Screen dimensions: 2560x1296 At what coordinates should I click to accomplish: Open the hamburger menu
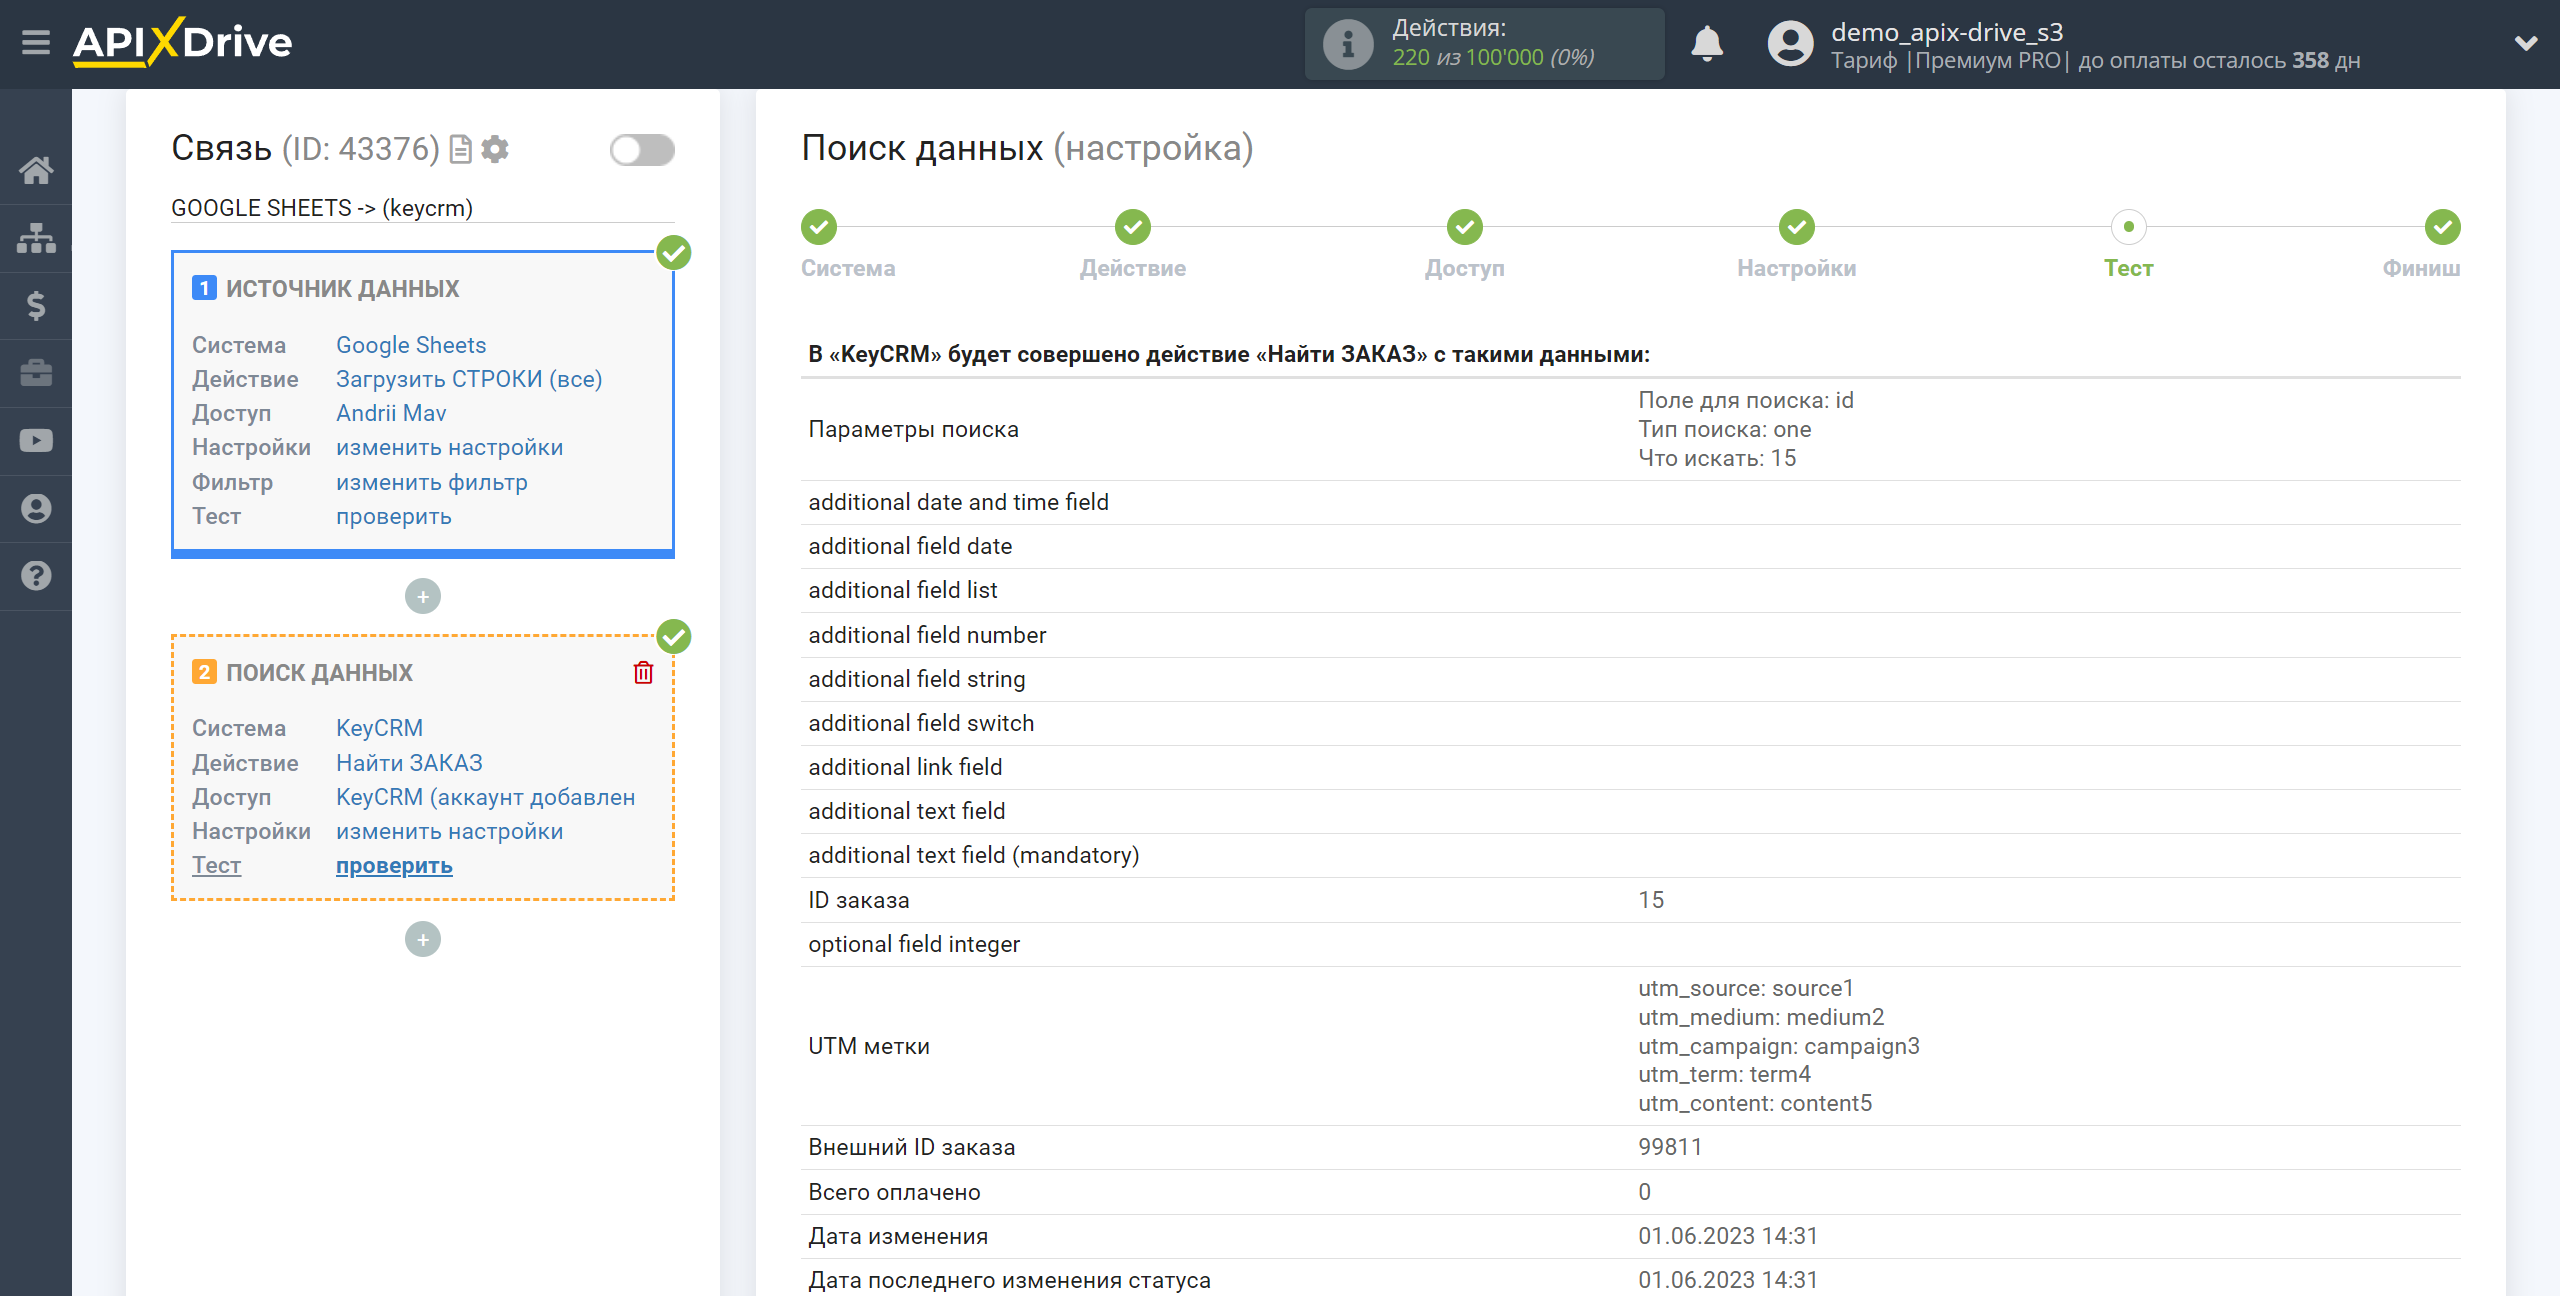(x=36, y=43)
